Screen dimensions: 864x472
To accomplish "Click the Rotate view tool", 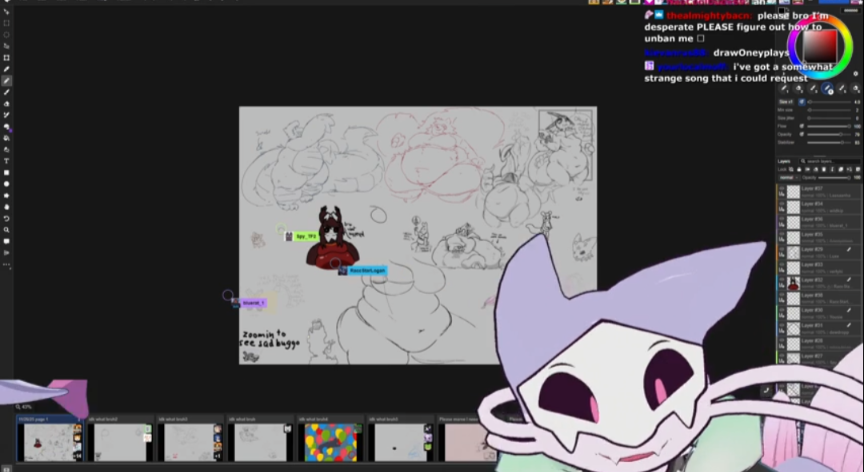I will [x=6, y=218].
